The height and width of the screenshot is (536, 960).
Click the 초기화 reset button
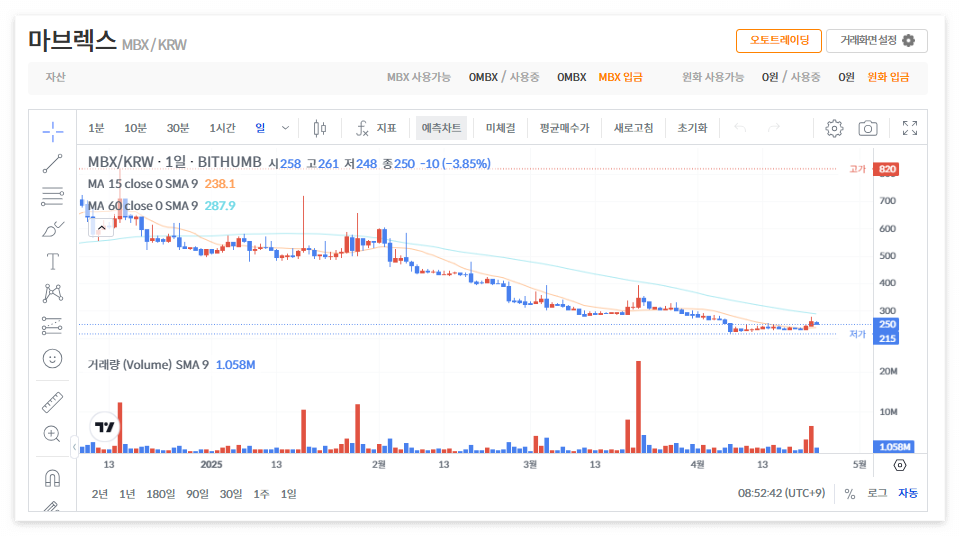(x=692, y=128)
